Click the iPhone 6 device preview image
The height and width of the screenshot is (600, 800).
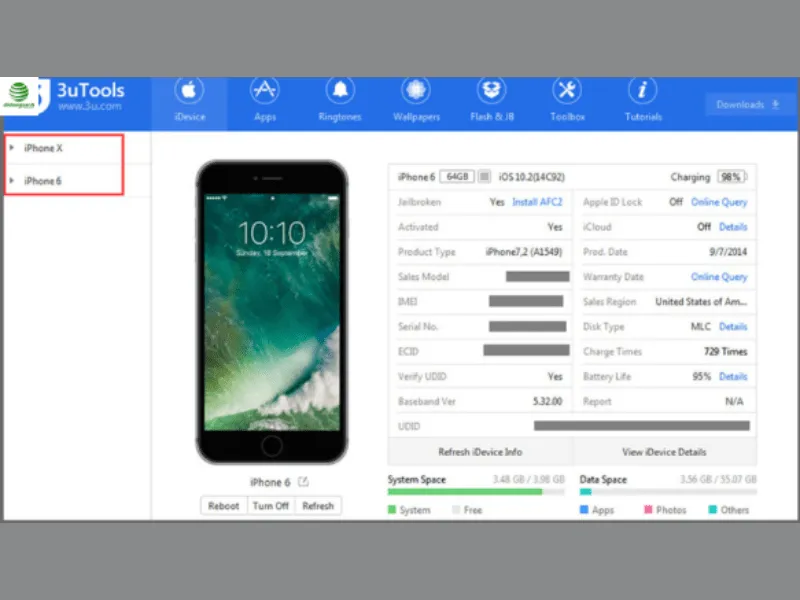click(272, 312)
